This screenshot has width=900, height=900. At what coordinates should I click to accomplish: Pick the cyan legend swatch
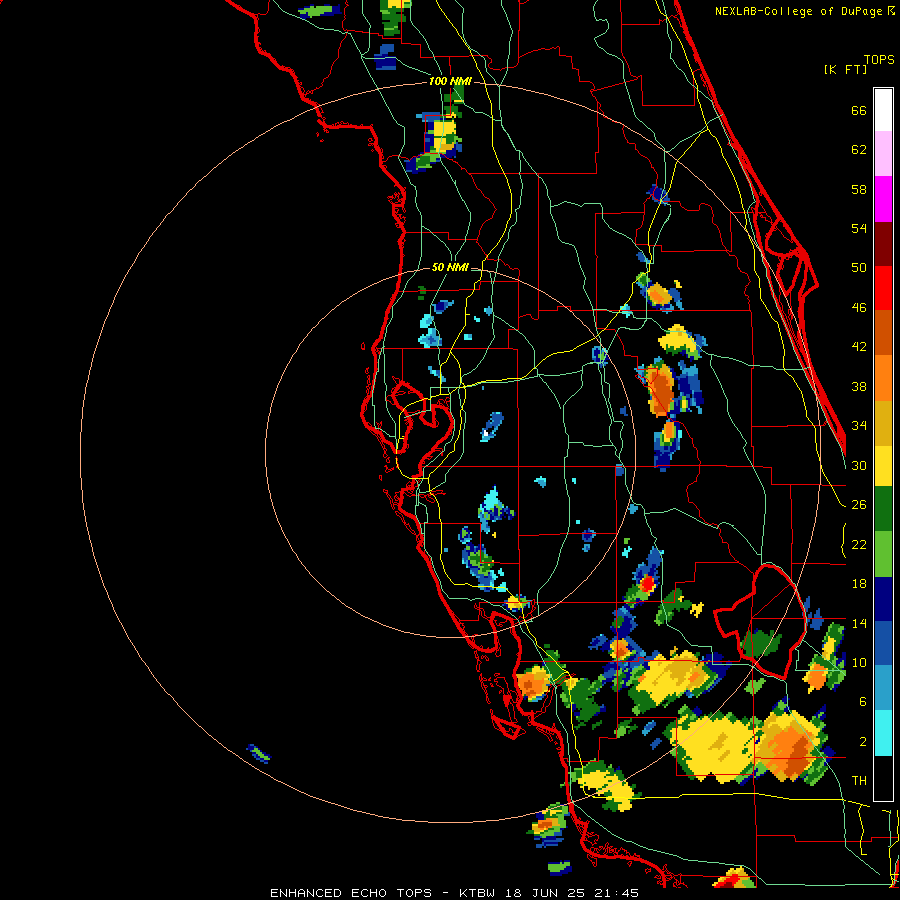(883, 733)
